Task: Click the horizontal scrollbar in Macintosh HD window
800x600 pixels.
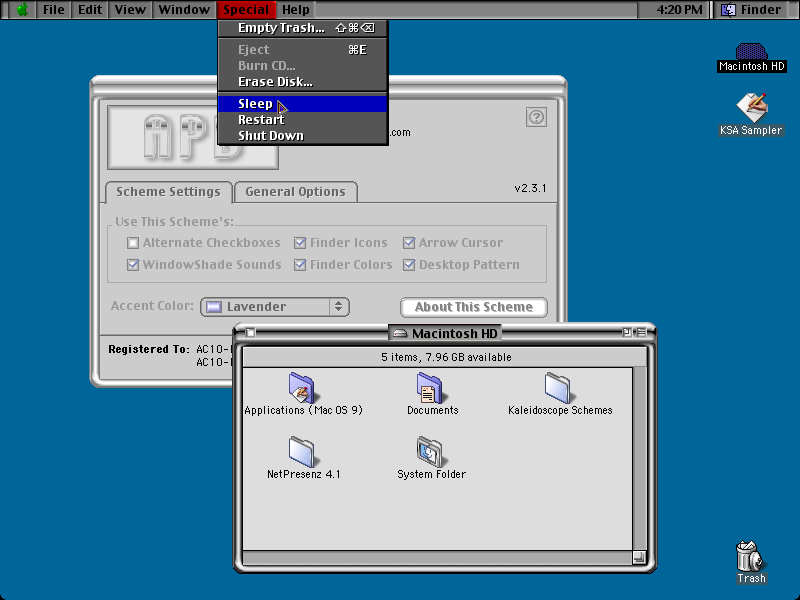Action: tap(438, 558)
